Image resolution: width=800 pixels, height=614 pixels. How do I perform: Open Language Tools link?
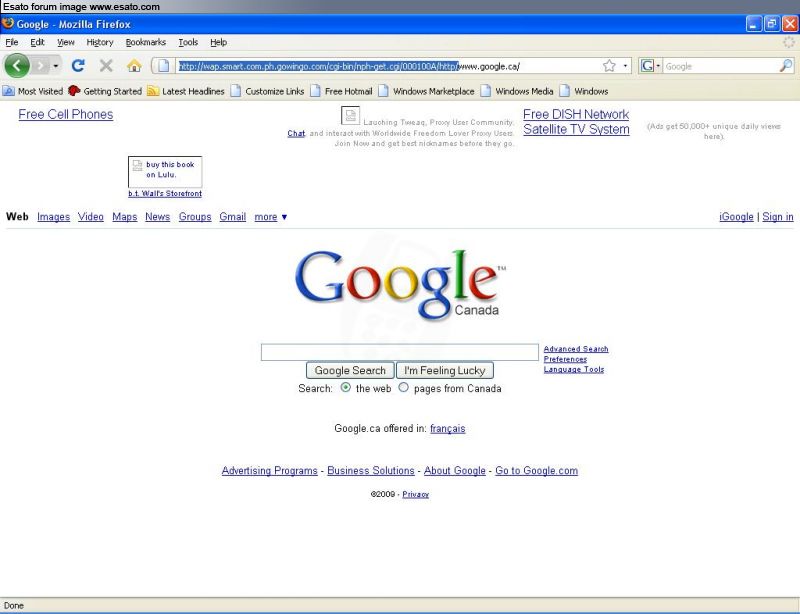coord(574,370)
